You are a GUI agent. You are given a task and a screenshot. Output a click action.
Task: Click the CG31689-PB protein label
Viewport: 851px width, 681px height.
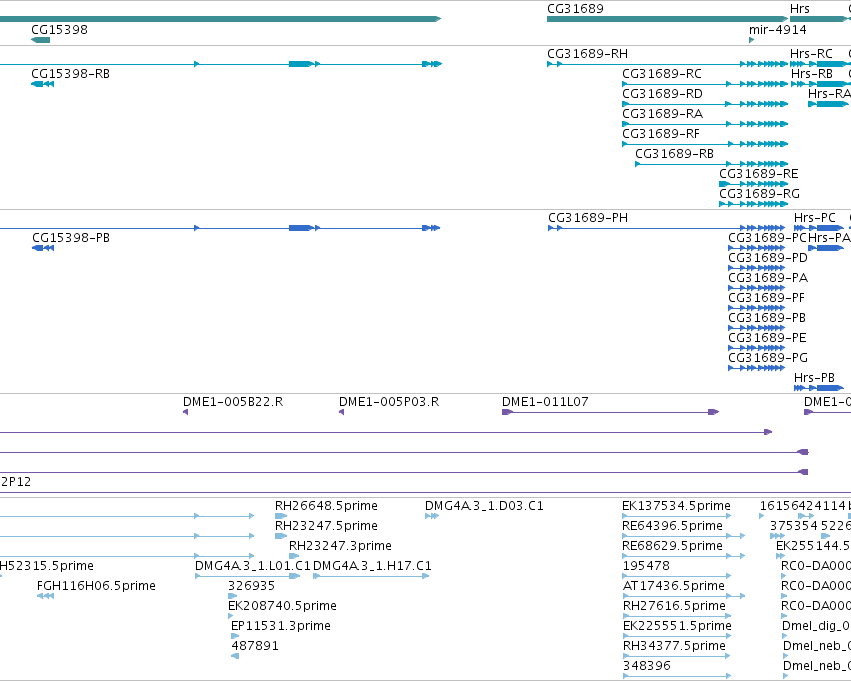tap(767, 318)
